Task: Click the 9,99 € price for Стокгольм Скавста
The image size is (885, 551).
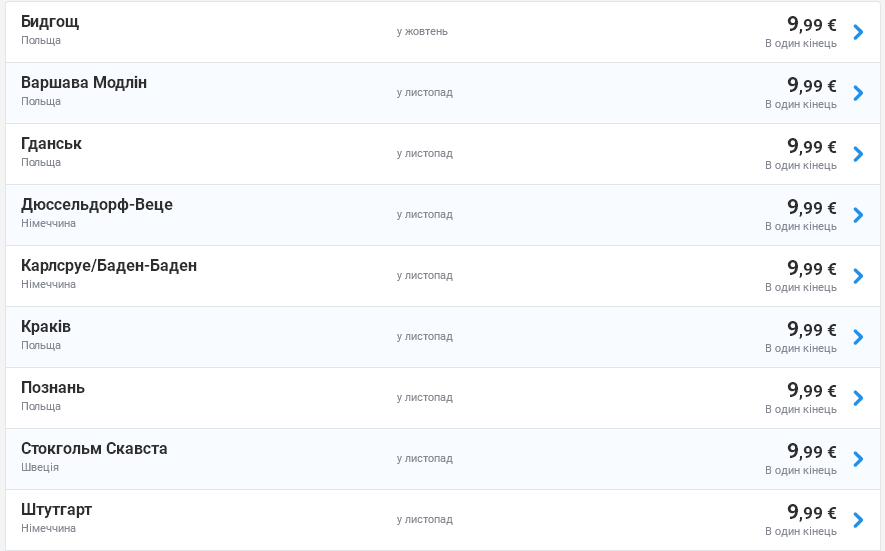Action: [x=811, y=451]
